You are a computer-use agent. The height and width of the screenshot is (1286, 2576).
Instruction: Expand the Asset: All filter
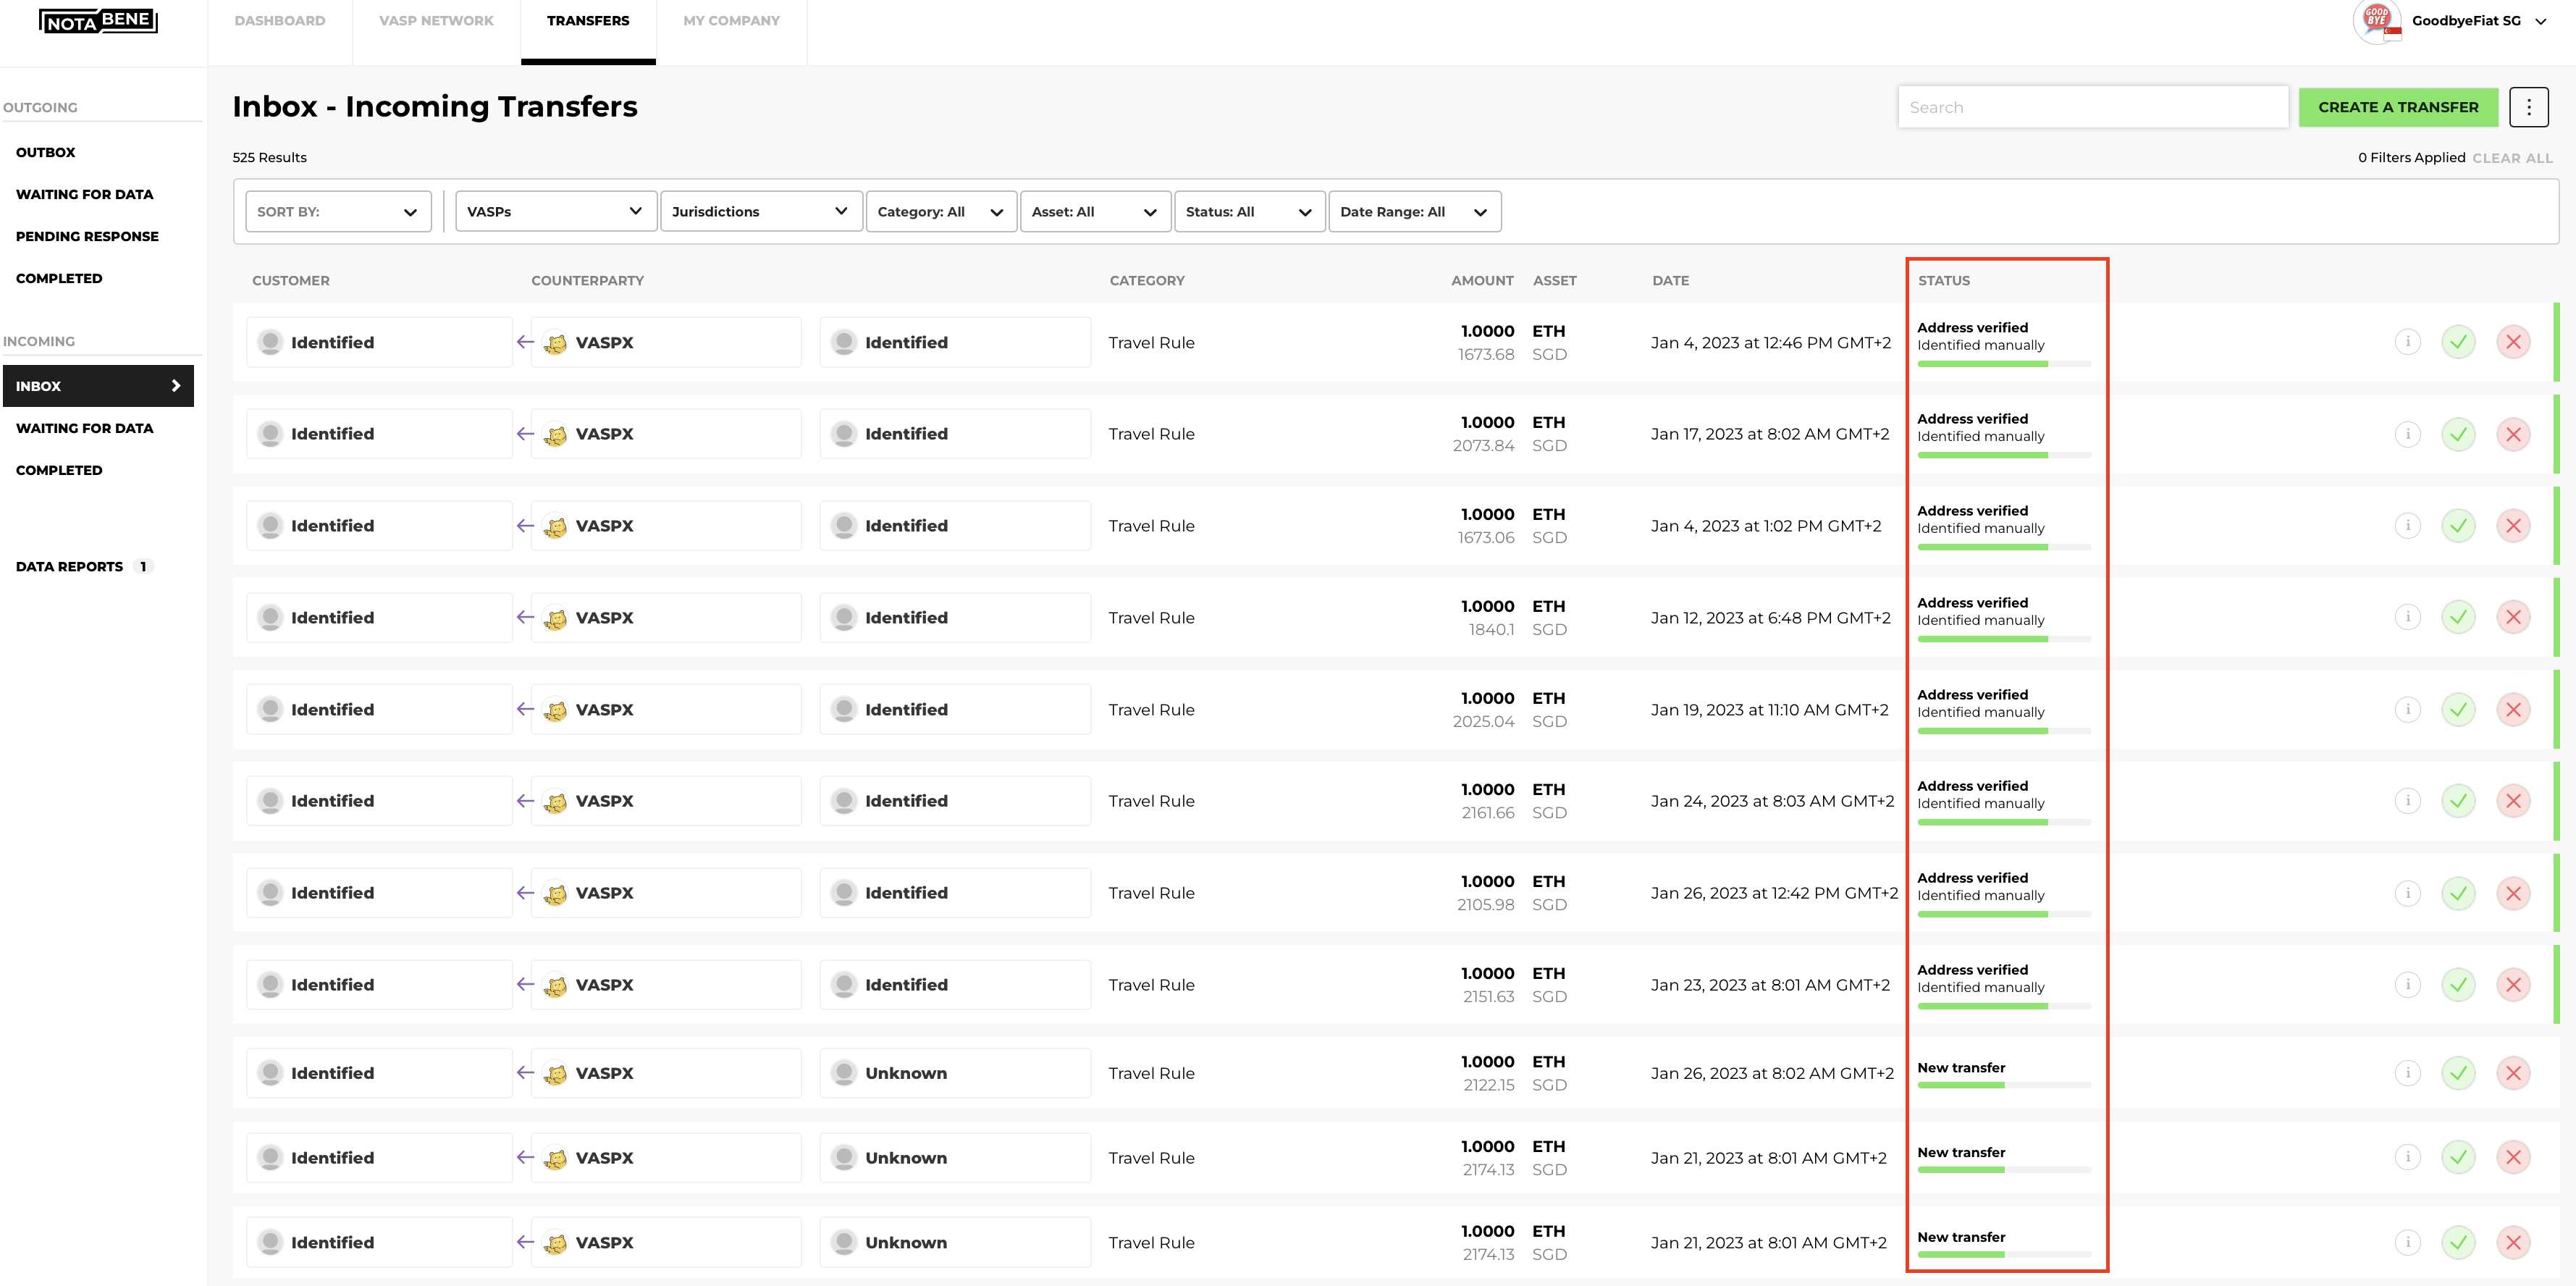point(1095,212)
